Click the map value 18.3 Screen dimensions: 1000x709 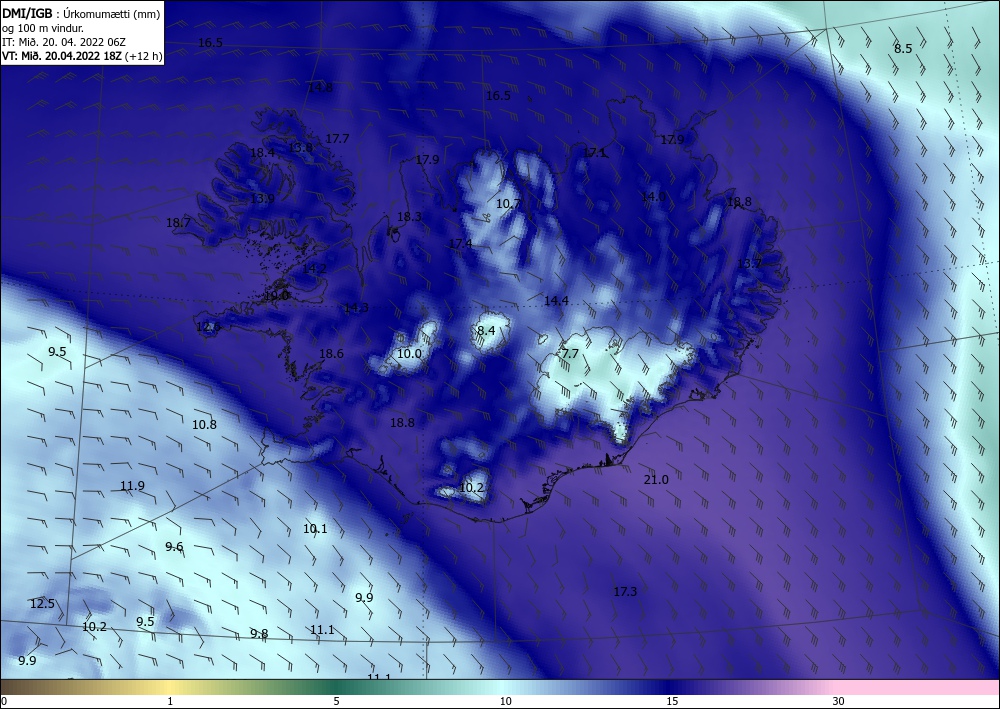[409, 217]
